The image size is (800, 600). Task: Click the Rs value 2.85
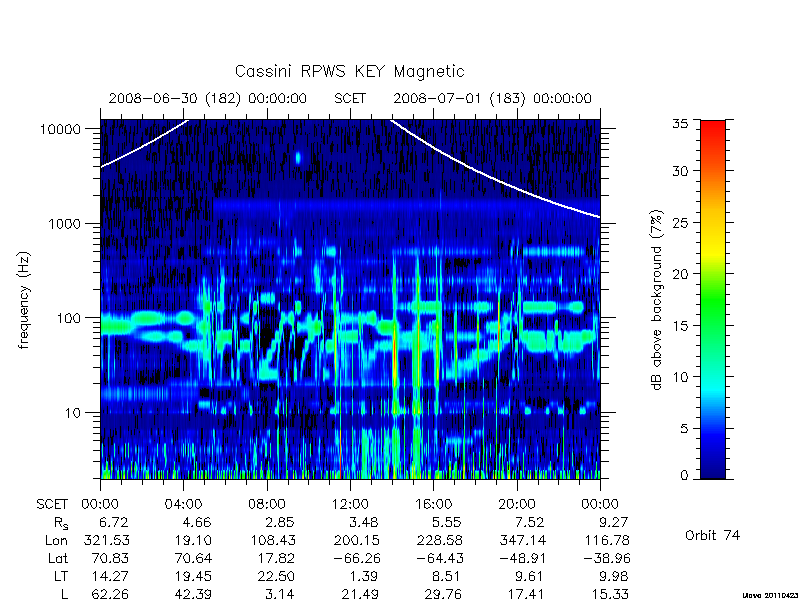coord(280,522)
